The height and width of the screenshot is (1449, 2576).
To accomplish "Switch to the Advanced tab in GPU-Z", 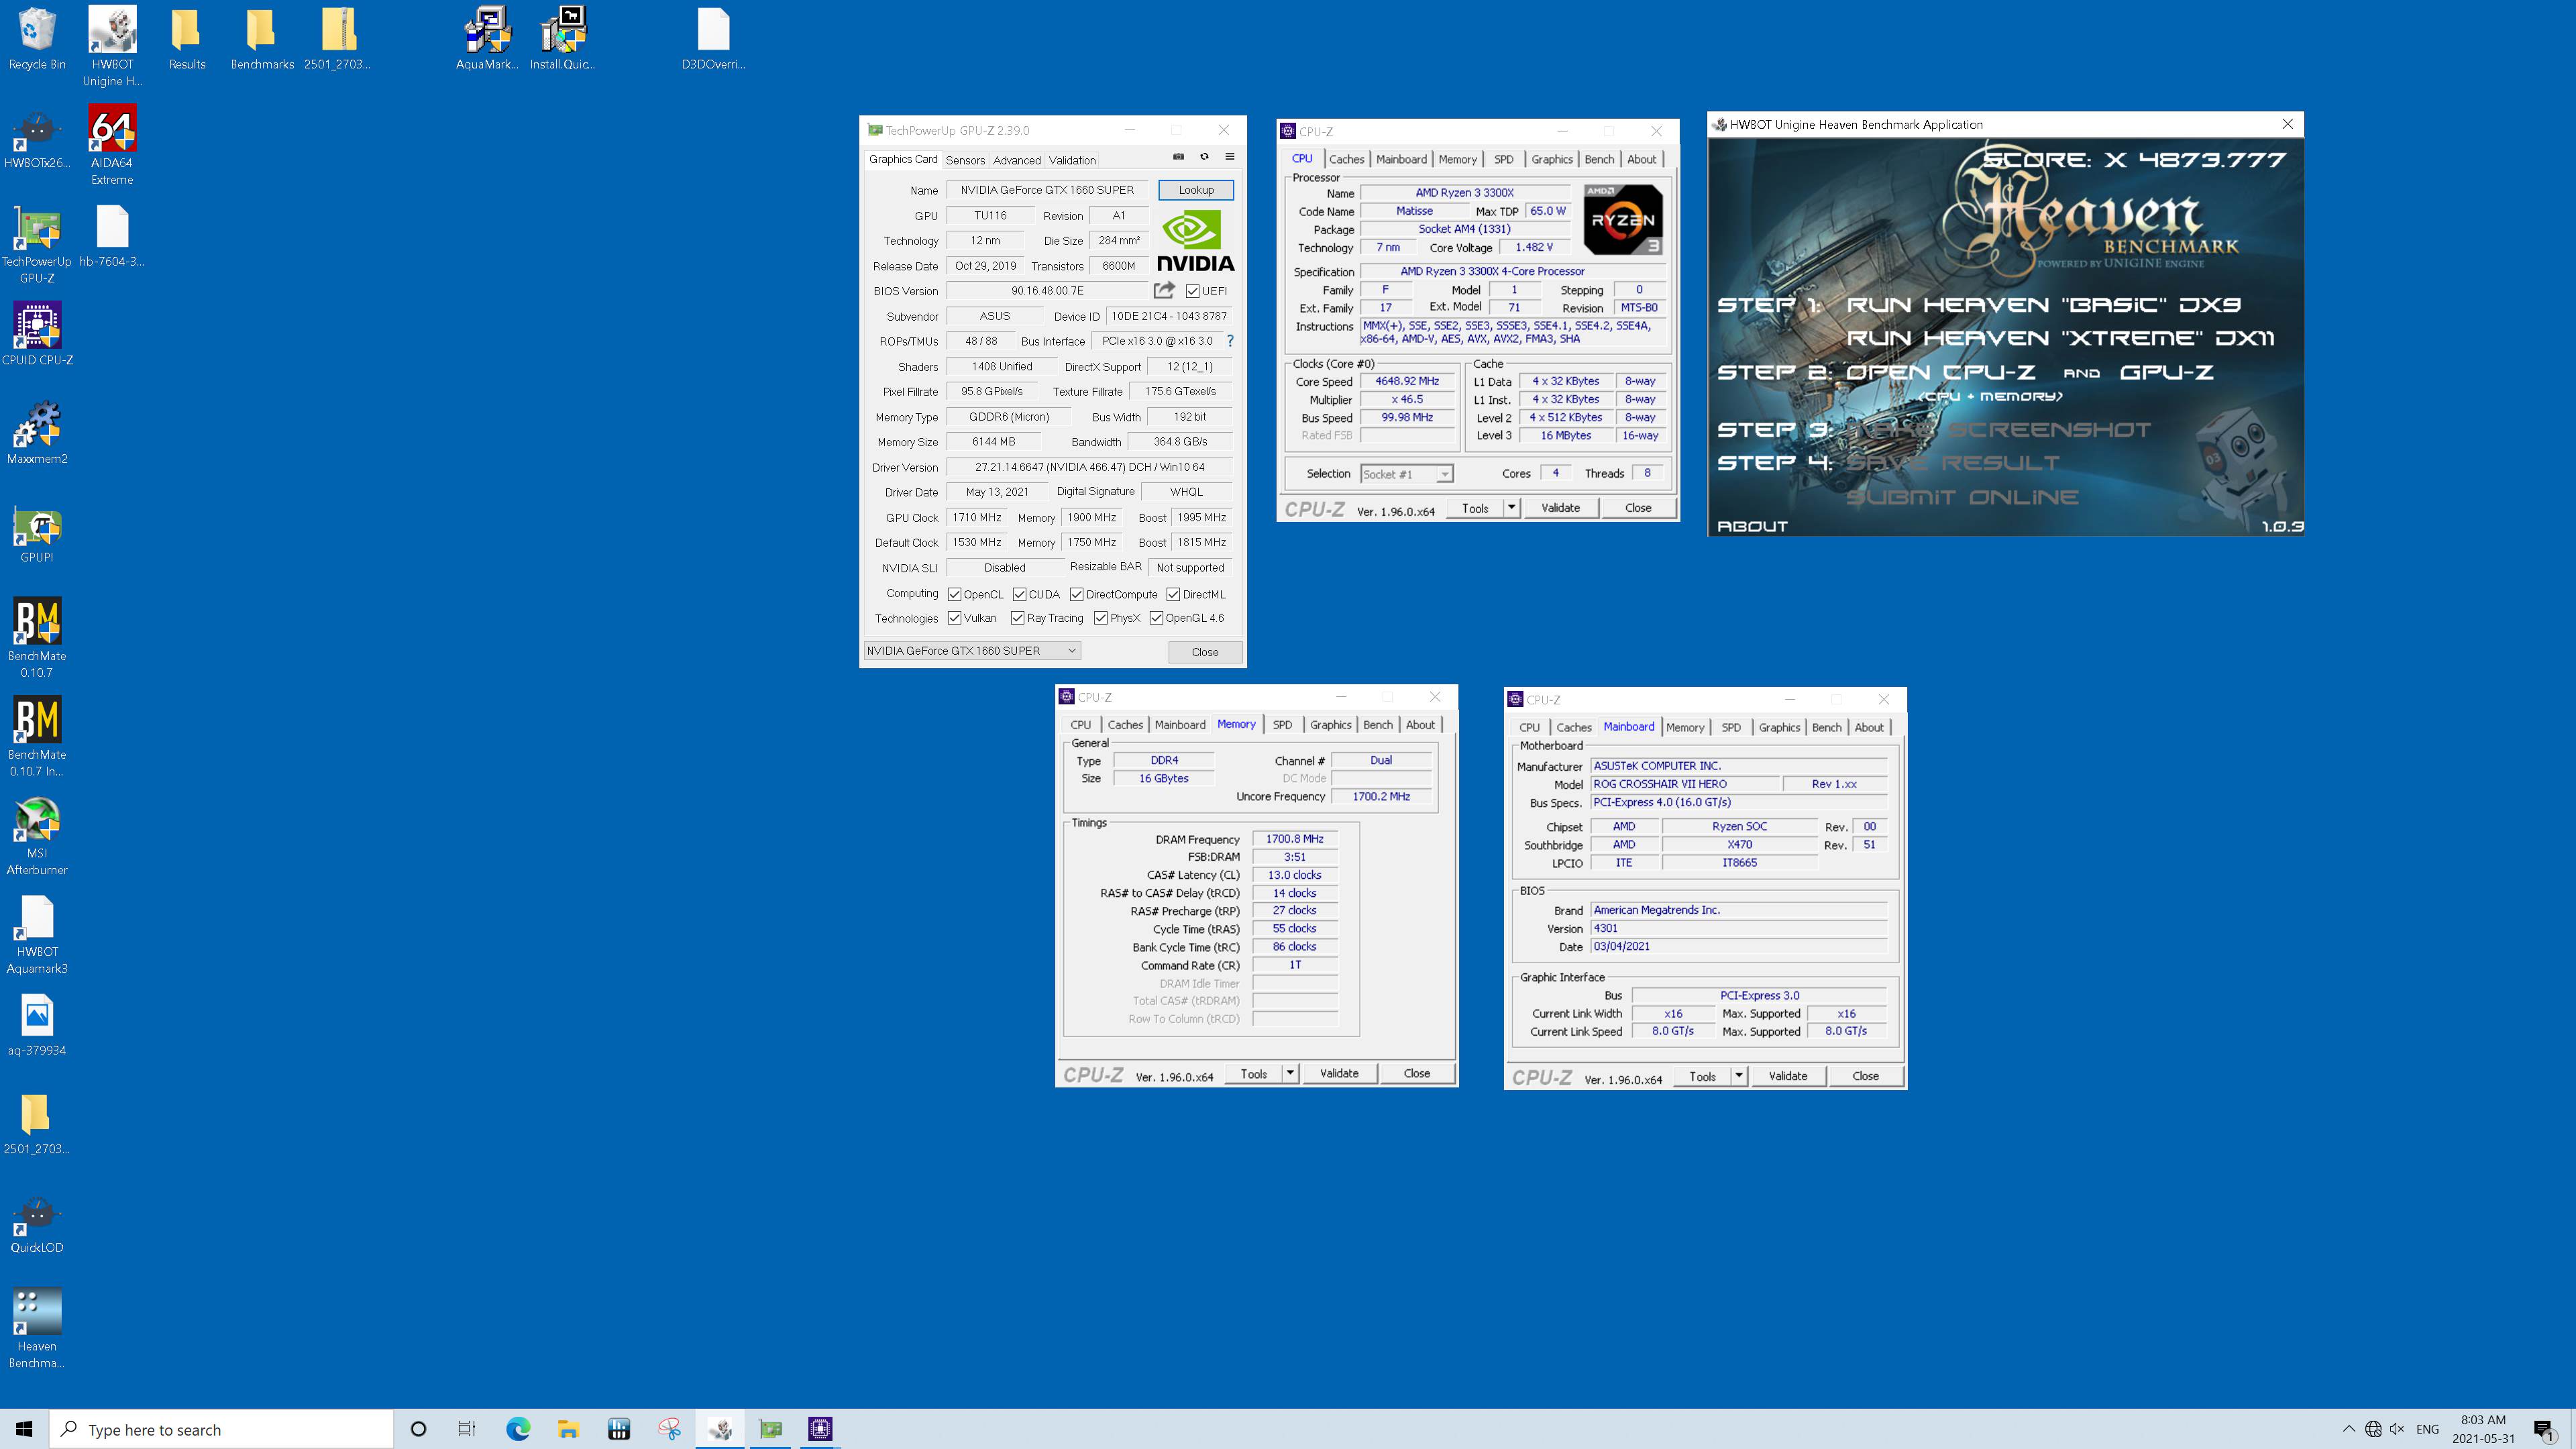I will tap(1017, 160).
